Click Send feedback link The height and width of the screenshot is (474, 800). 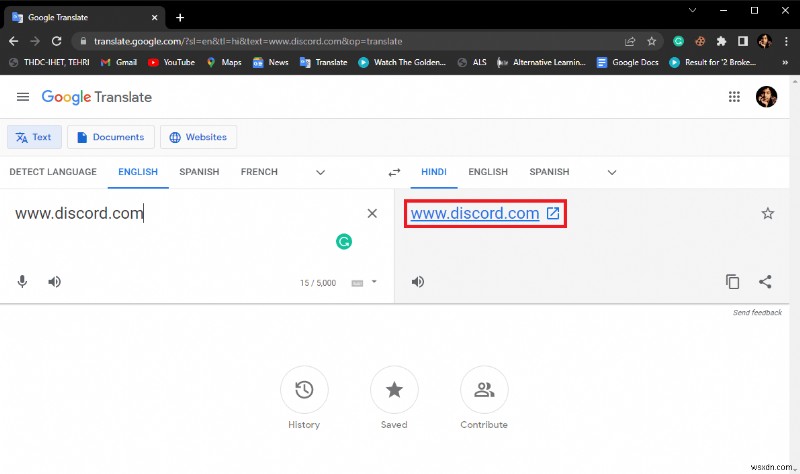click(x=757, y=312)
